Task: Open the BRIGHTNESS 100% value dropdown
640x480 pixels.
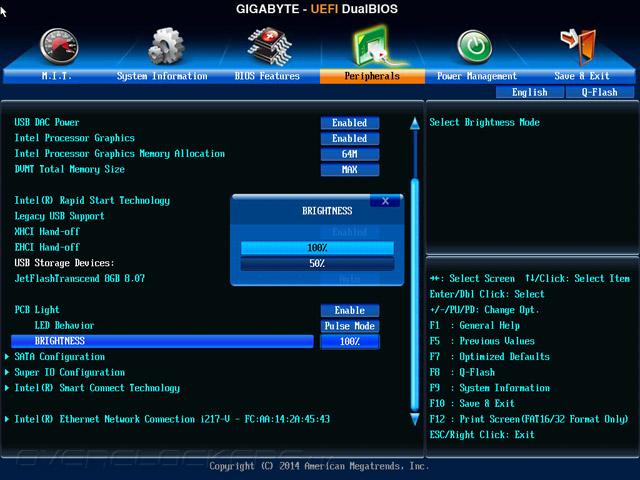Action: click(350, 342)
